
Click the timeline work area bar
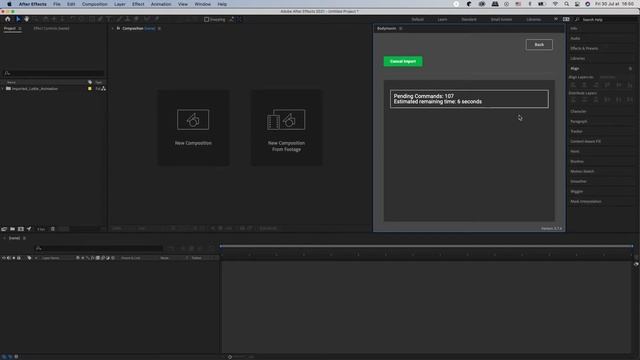(x=427, y=246)
